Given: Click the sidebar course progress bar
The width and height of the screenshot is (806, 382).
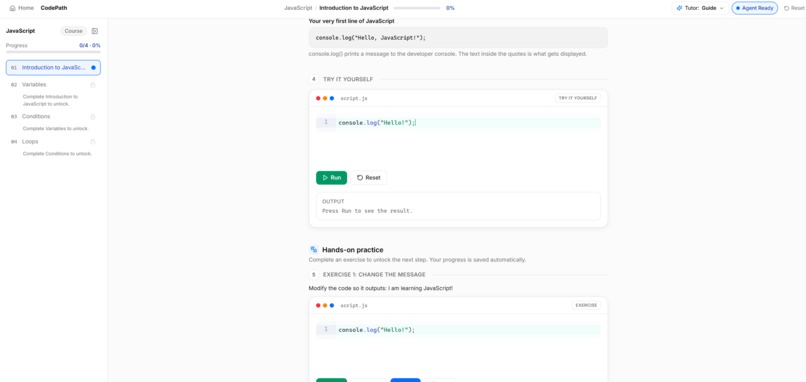Looking at the screenshot, I should (53, 52).
